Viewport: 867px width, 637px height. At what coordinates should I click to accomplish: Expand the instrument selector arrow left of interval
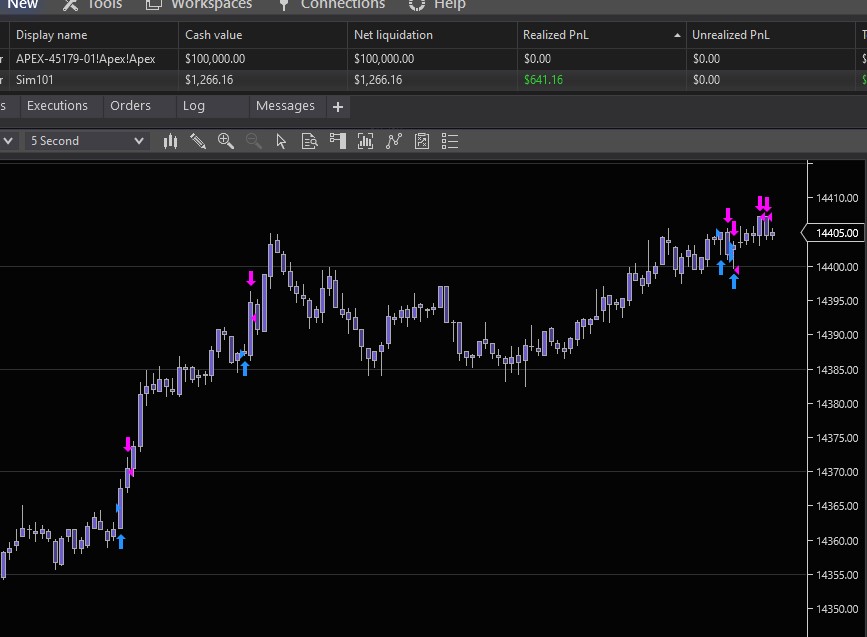(8, 141)
